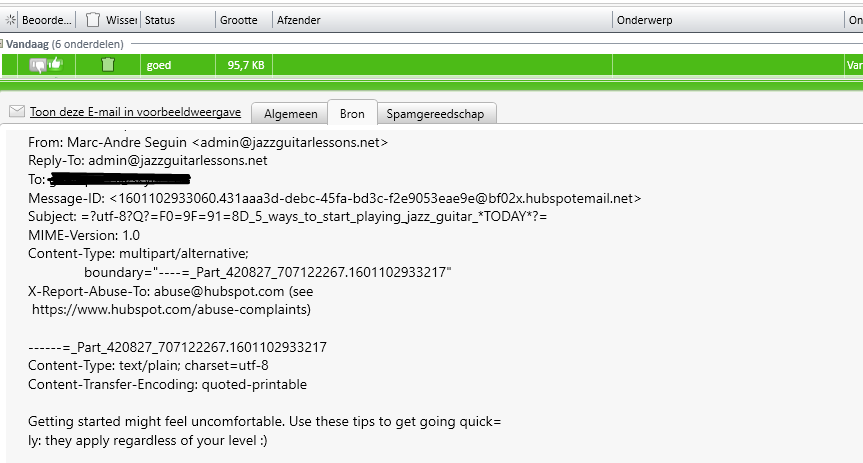Viewport: 863px width, 463px height.
Task: Click the envelope icon beside the preview link
Action: click(17, 111)
